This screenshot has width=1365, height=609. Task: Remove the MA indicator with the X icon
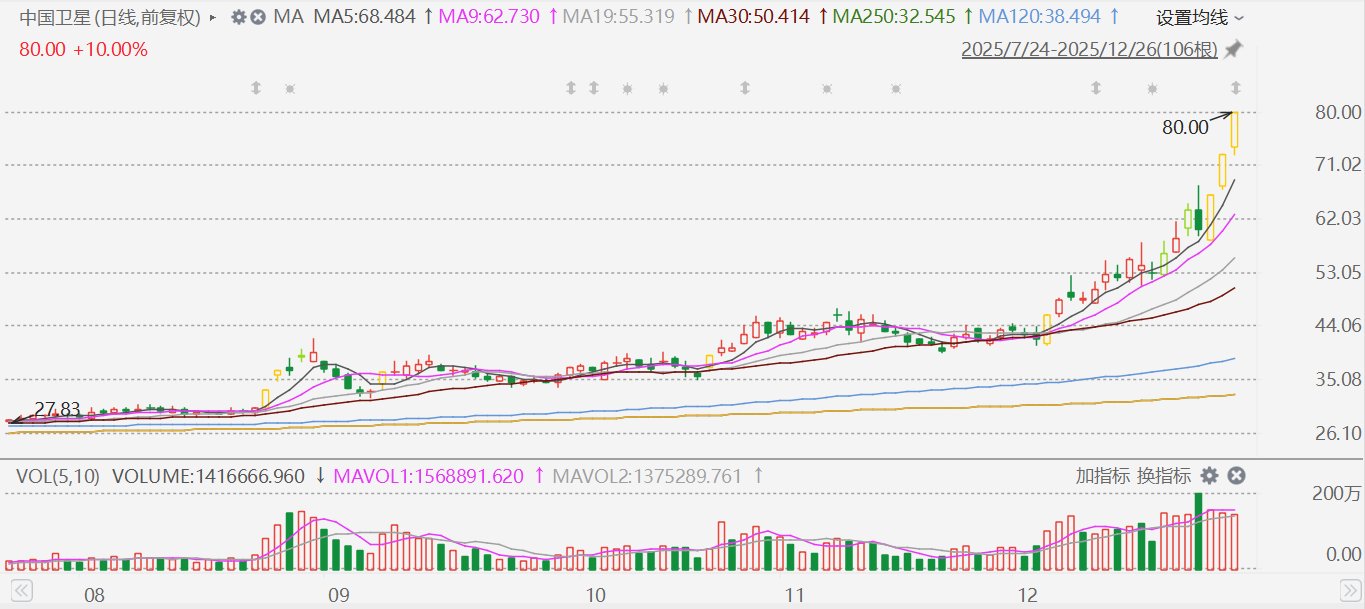(258, 17)
